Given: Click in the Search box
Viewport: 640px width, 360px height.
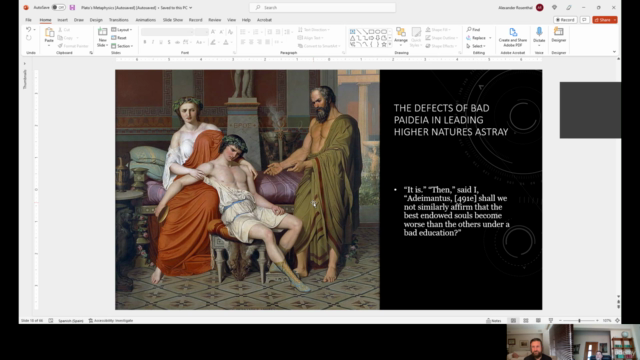Looking at the screenshot, I should tap(322, 7).
